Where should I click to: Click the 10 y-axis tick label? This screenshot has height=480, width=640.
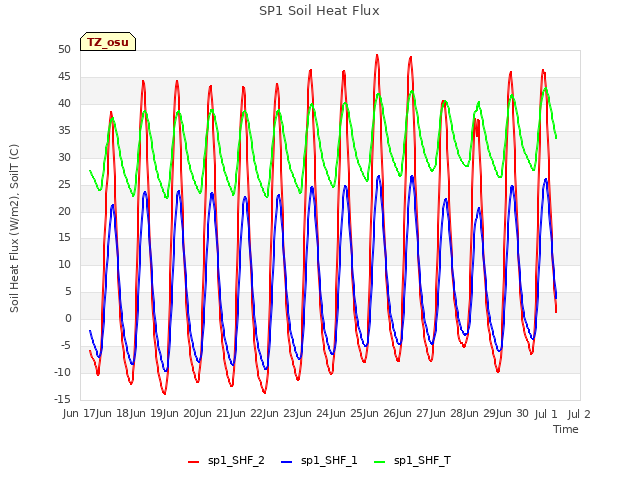point(64,264)
